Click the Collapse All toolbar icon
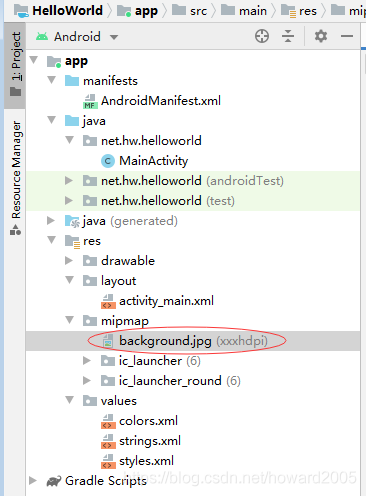This screenshot has height=496, width=366. [288, 36]
